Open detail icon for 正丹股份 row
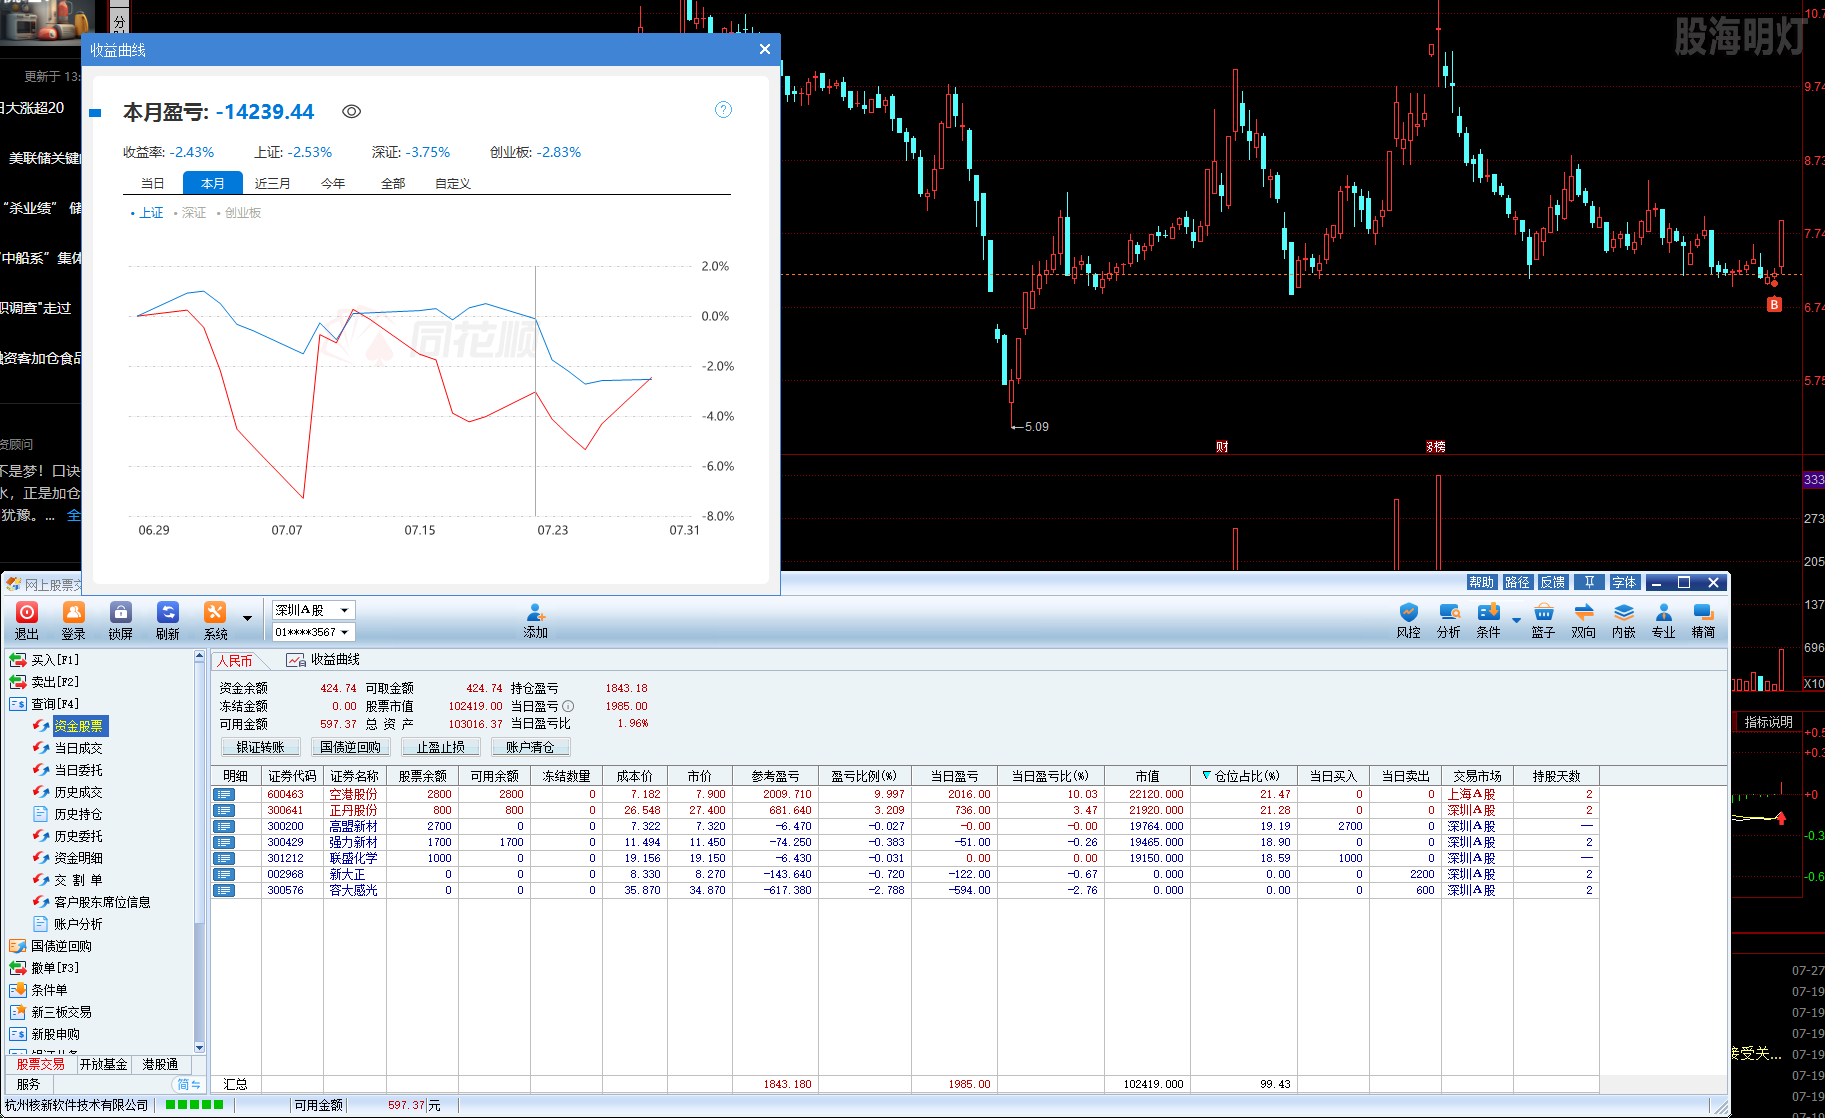This screenshot has width=1825, height=1118. pyautogui.click(x=224, y=810)
